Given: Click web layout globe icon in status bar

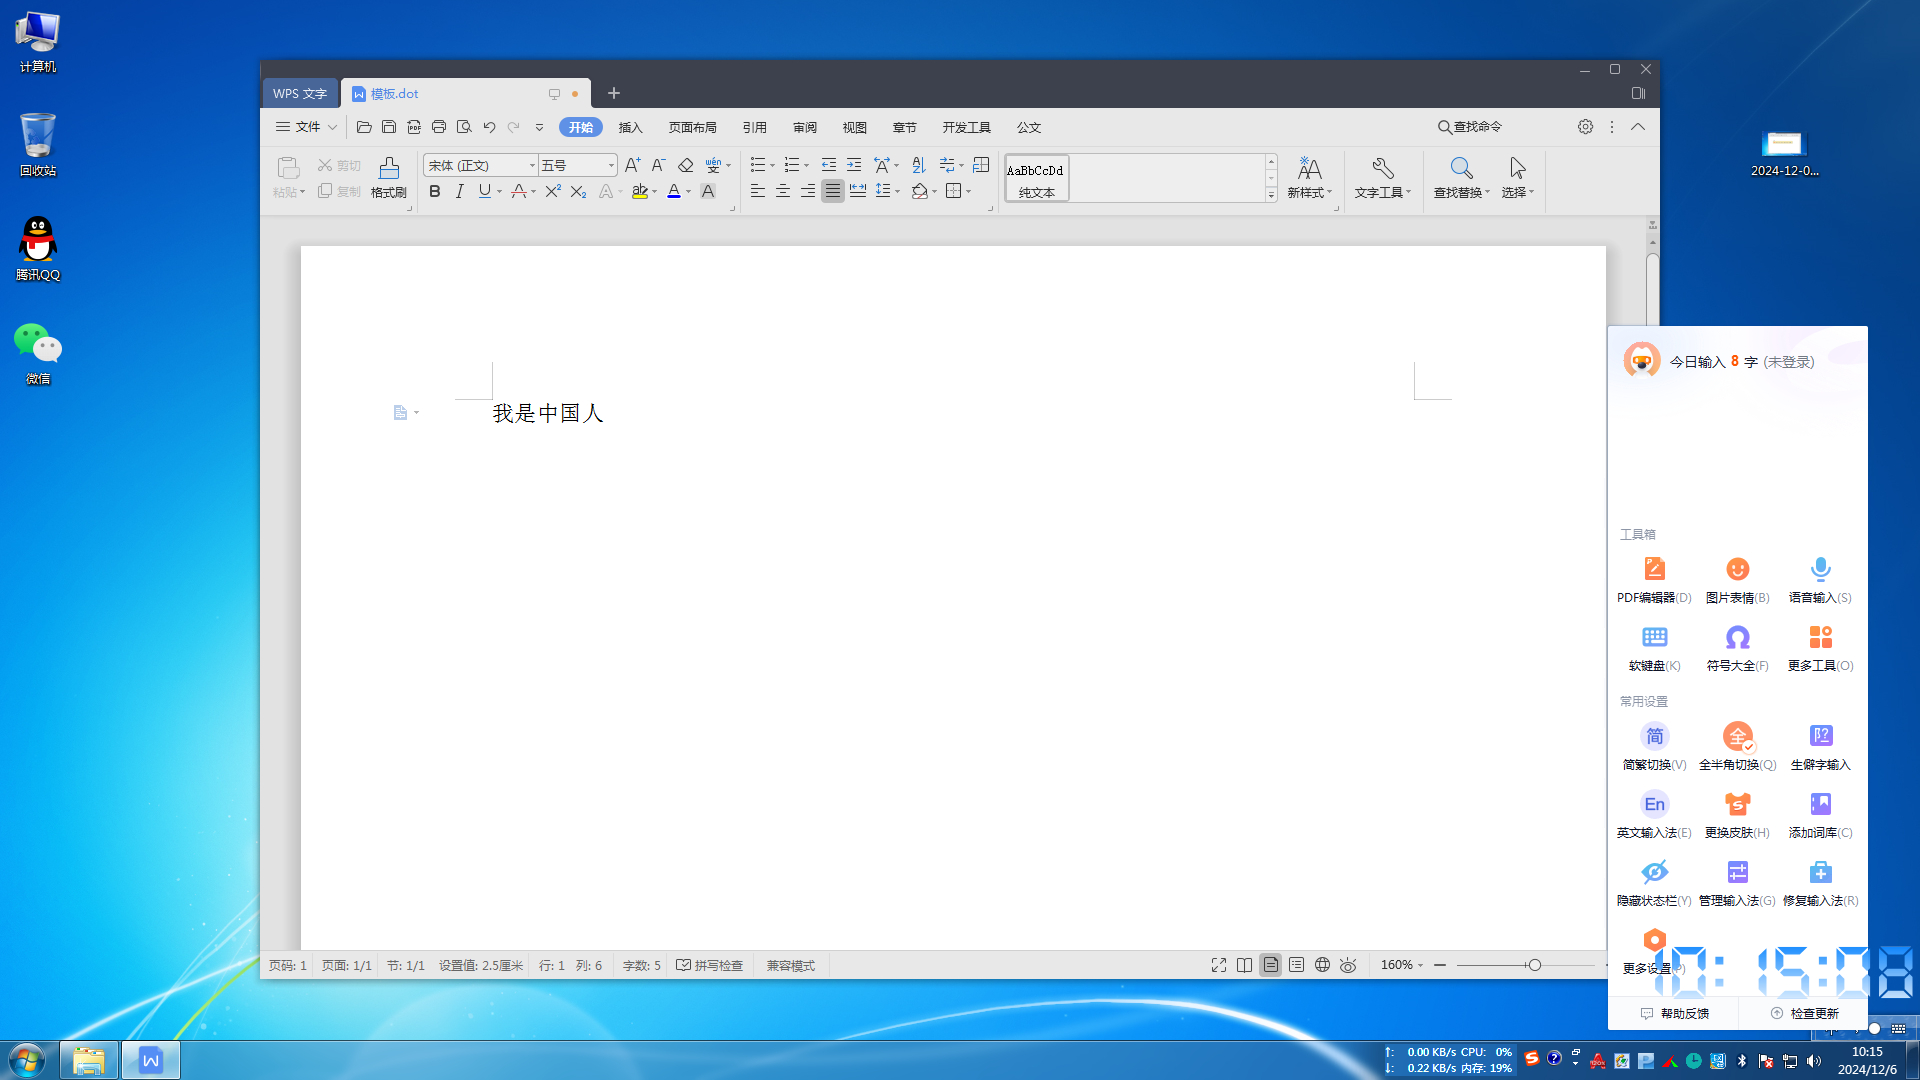Looking at the screenshot, I should click(x=1322, y=965).
